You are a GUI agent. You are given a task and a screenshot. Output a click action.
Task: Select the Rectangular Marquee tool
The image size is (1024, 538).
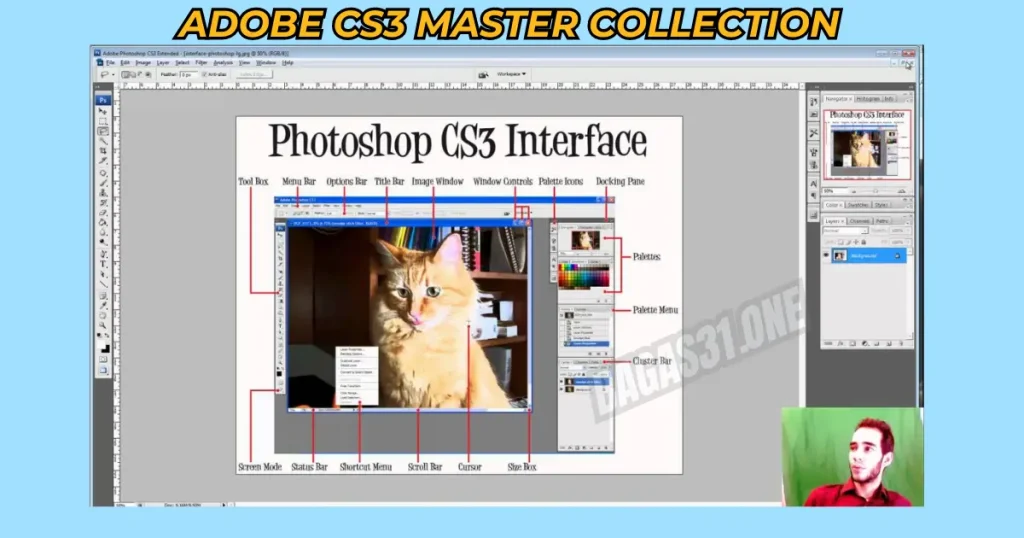click(103, 121)
